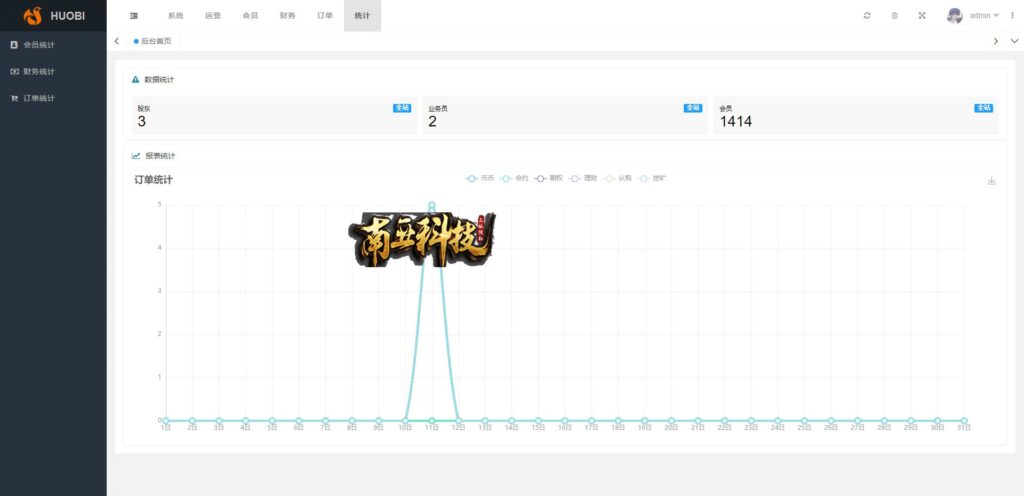The image size is (1024, 496).
Task: Click the 报表统计 section title
Action: 159,156
